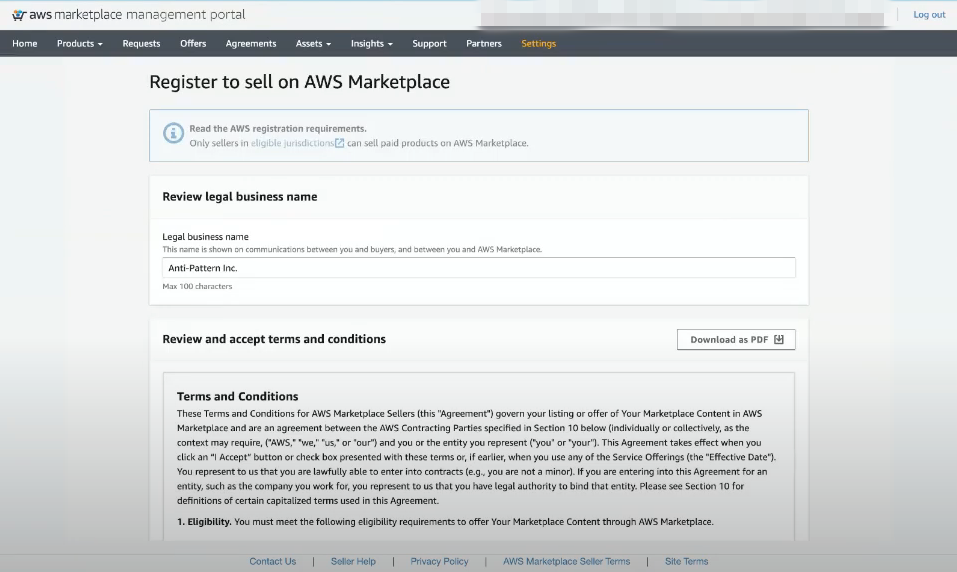Click the Max 100 characters hint text

[x=197, y=286]
